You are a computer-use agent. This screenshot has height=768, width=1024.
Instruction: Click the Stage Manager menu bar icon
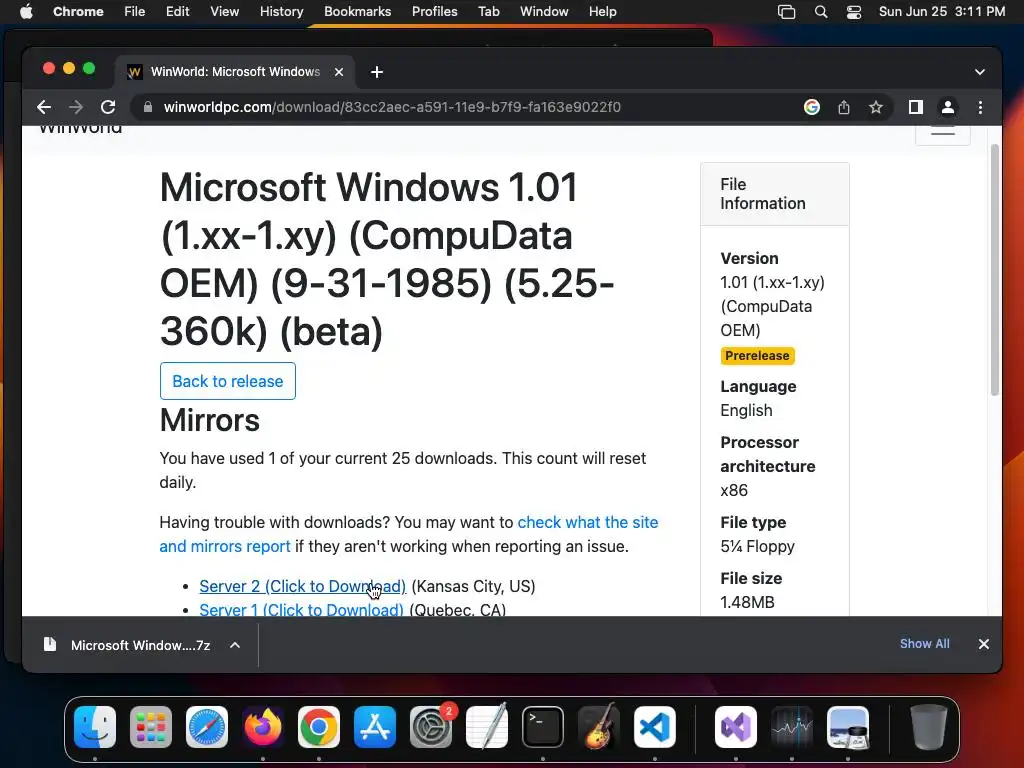point(786,12)
